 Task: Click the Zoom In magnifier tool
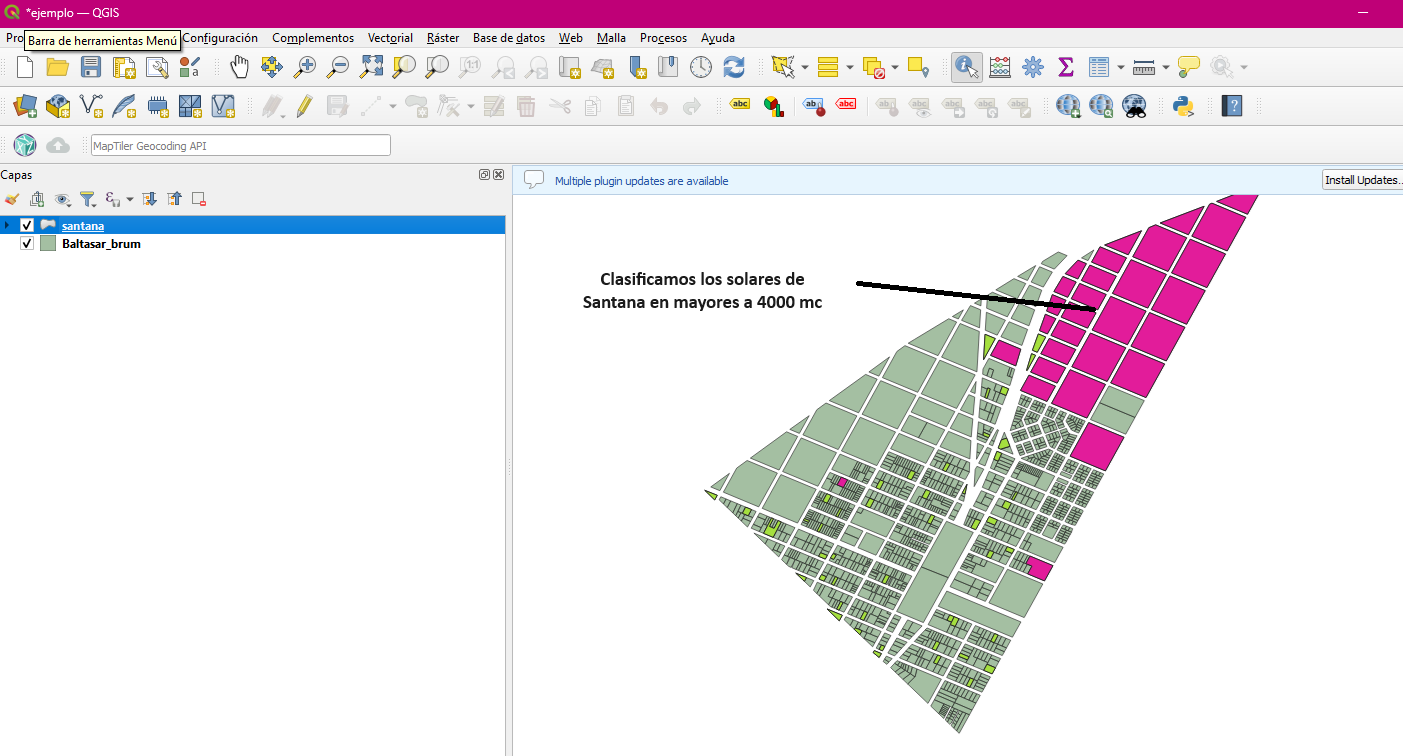click(x=305, y=67)
